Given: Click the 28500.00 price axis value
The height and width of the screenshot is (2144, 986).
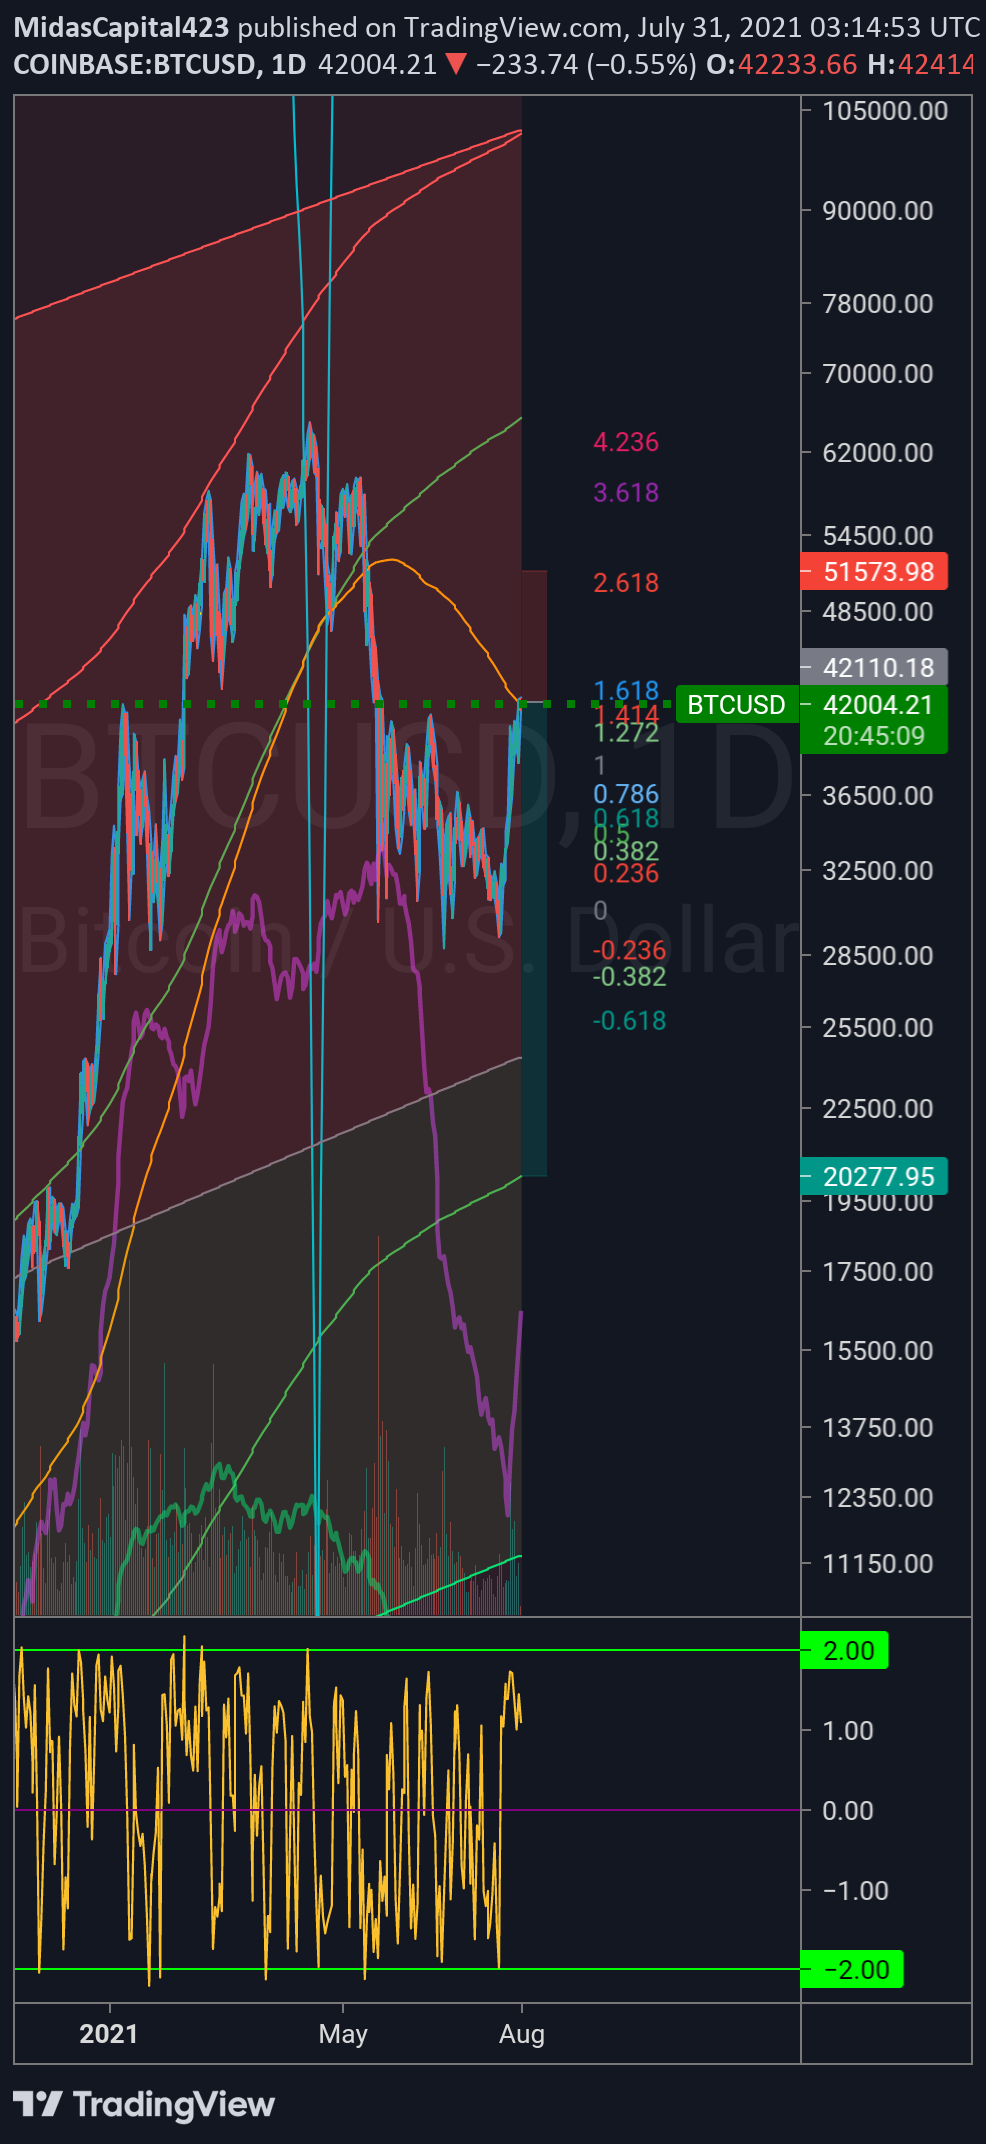Looking at the screenshot, I should pos(877,956).
